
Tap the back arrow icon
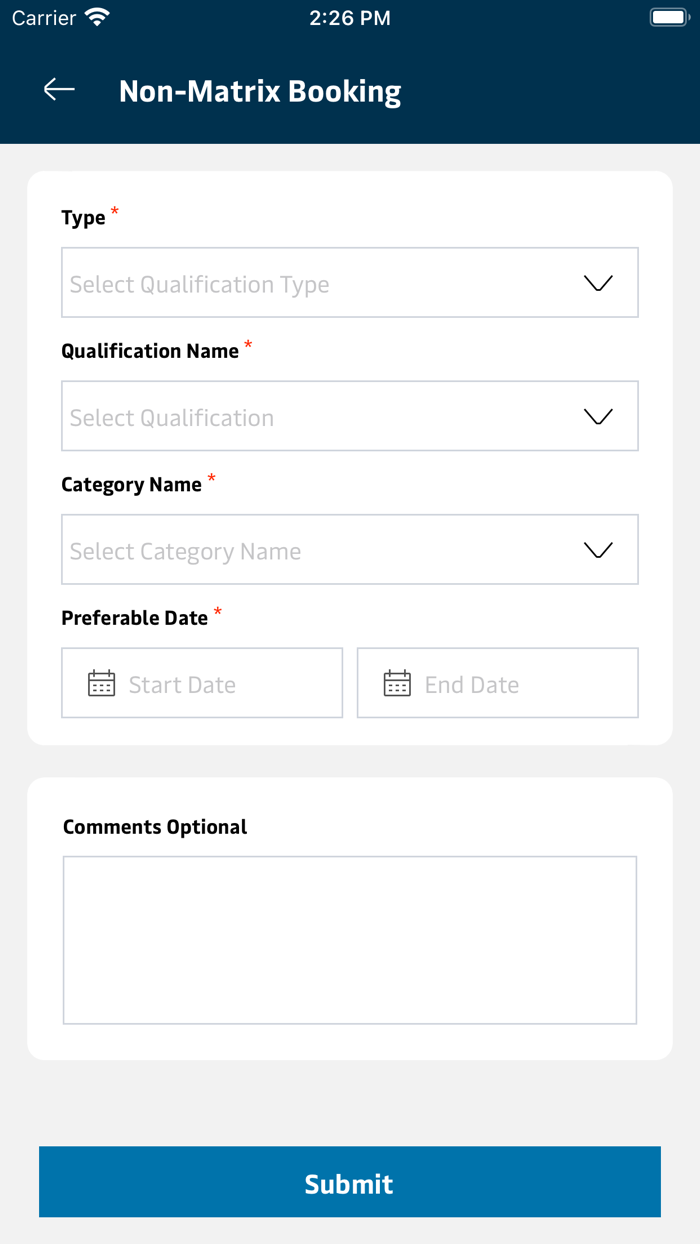[59, 90]
